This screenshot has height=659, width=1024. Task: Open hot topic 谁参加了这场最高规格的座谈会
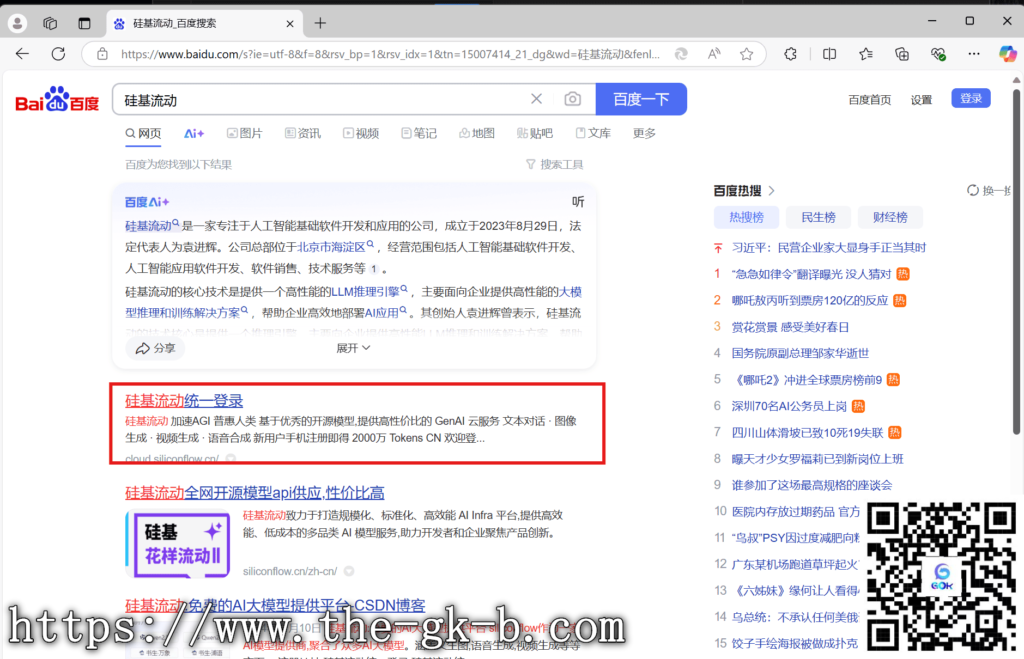812,485
